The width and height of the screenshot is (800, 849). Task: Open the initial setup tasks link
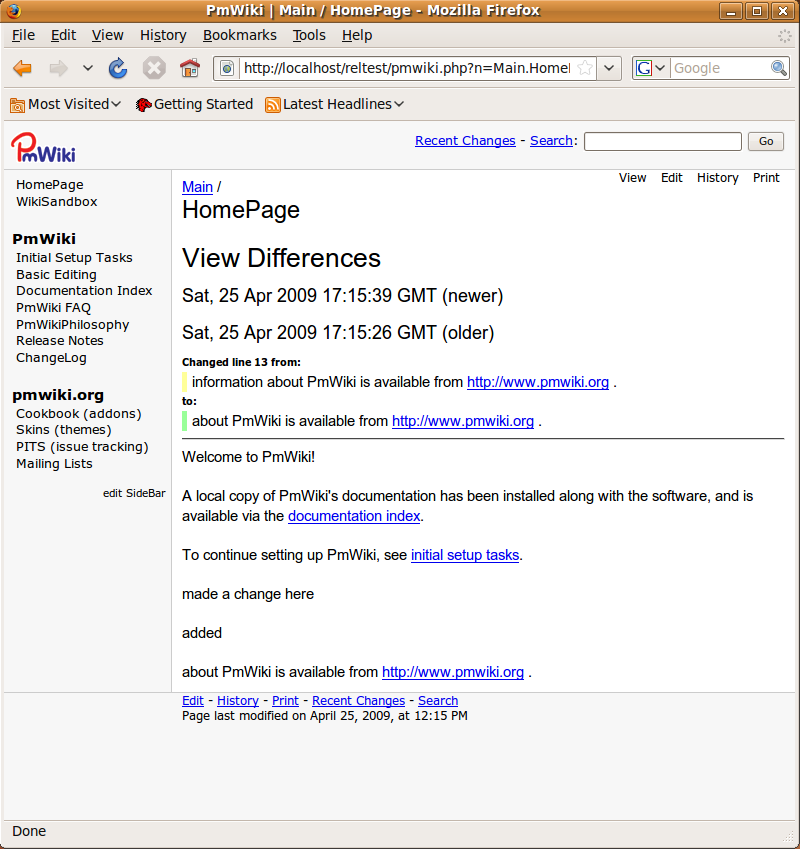465,555
